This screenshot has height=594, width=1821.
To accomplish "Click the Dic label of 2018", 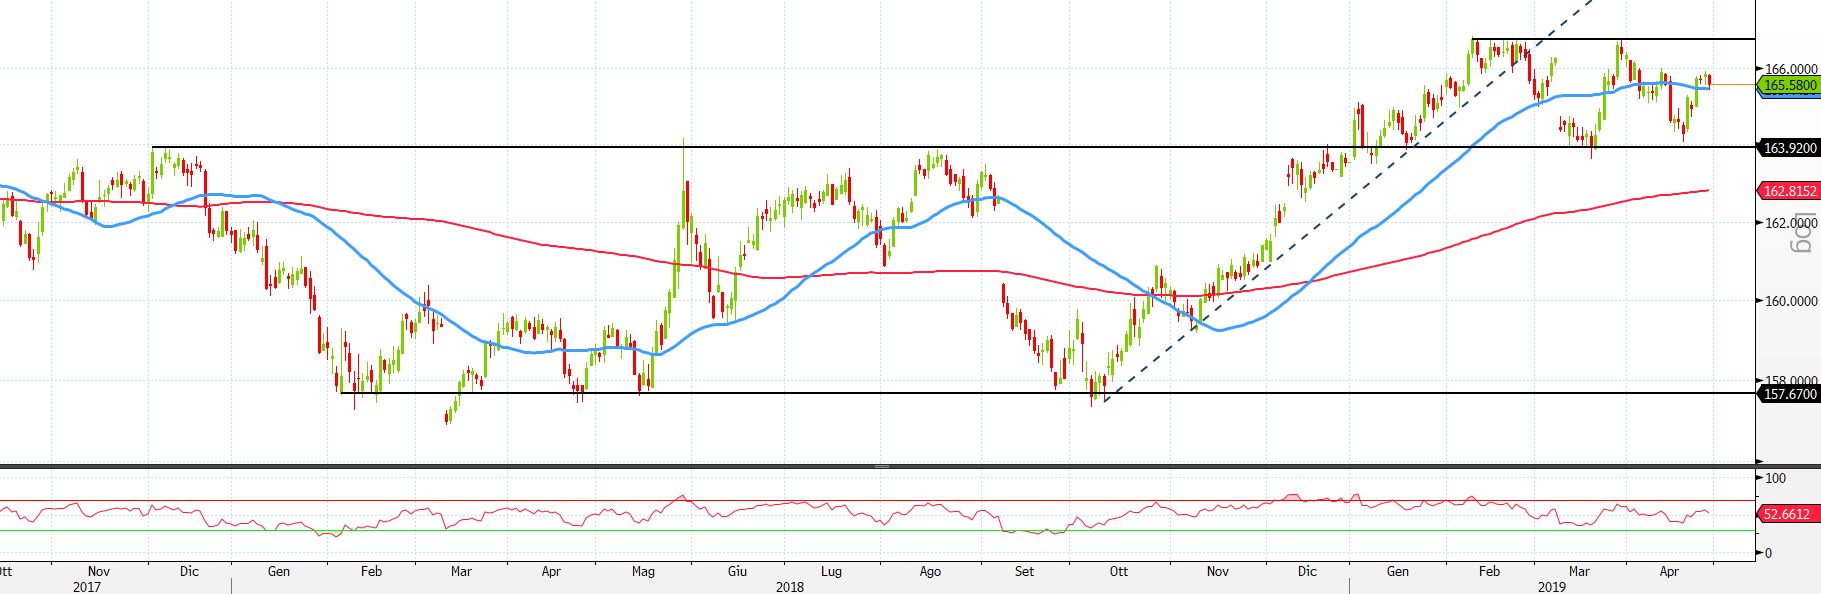I will (x=1307, y=572).
